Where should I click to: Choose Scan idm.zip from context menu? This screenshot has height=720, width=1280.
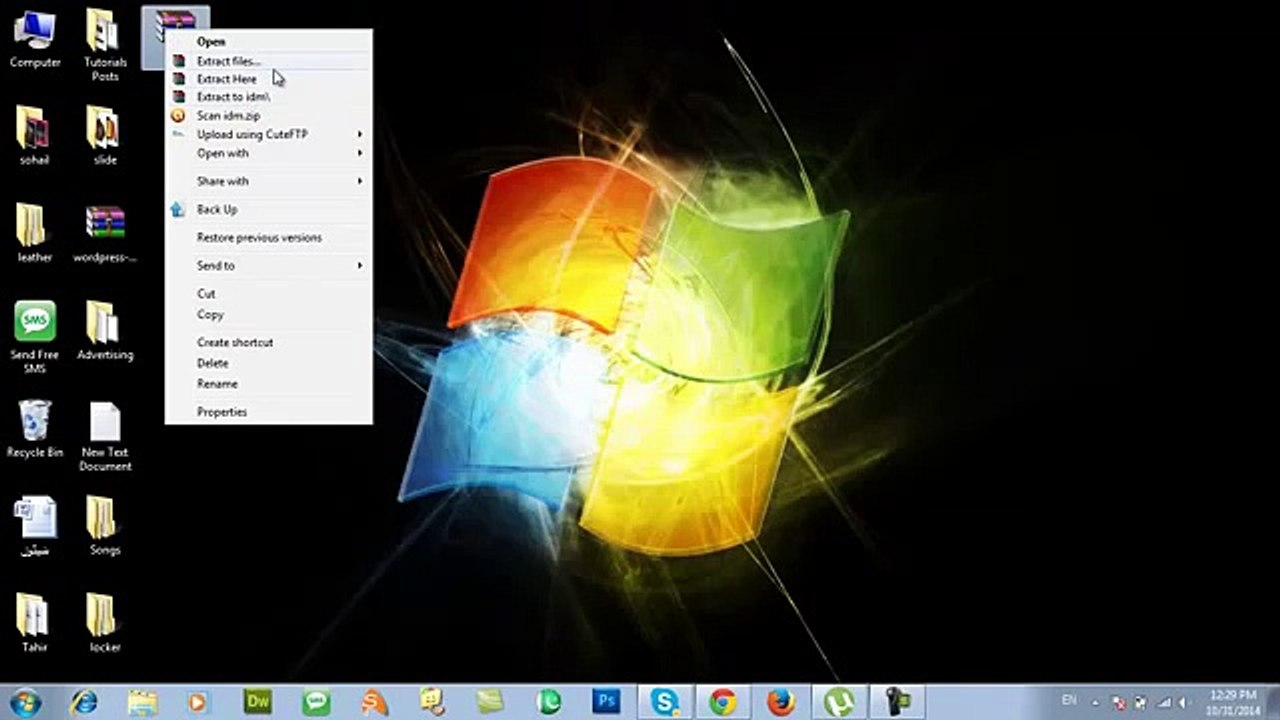coord(269,116)
